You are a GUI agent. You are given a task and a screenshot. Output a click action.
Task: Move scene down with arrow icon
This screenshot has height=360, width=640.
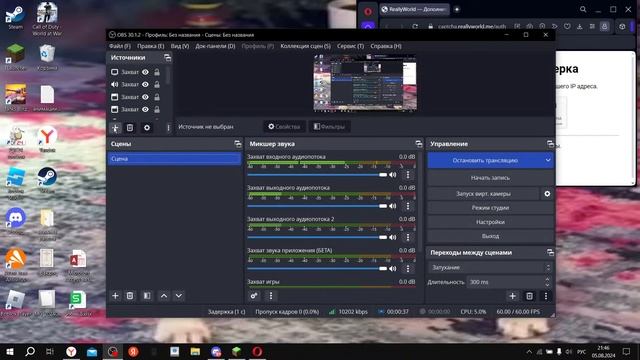point(179,296)
